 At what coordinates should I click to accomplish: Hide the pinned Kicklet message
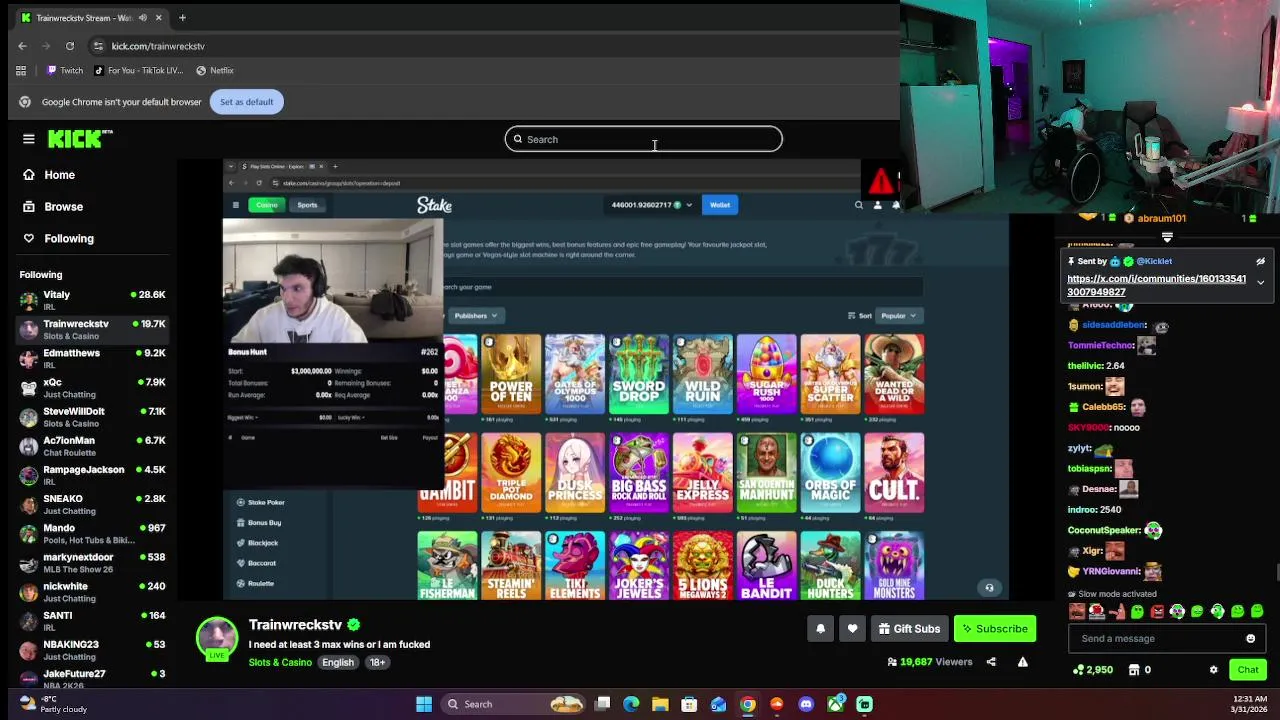click(x=1260, y=262)
